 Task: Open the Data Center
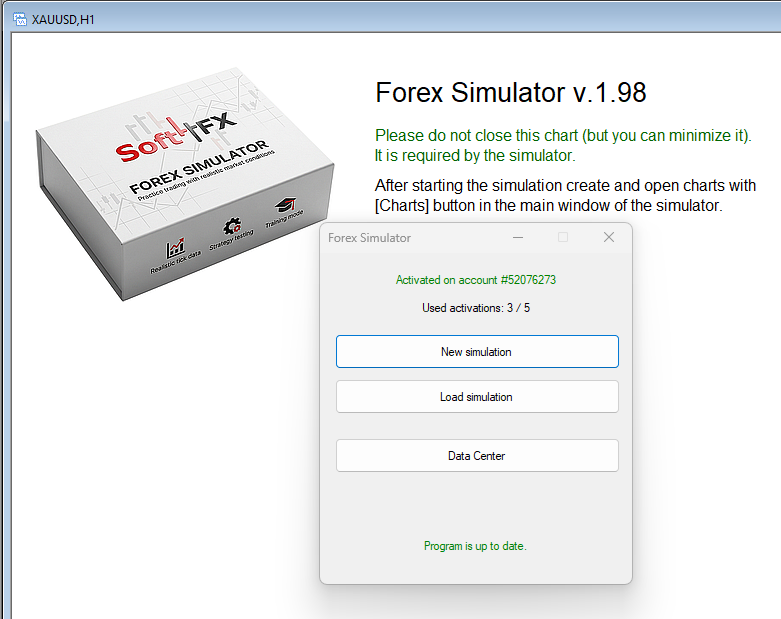pos(477,456)
